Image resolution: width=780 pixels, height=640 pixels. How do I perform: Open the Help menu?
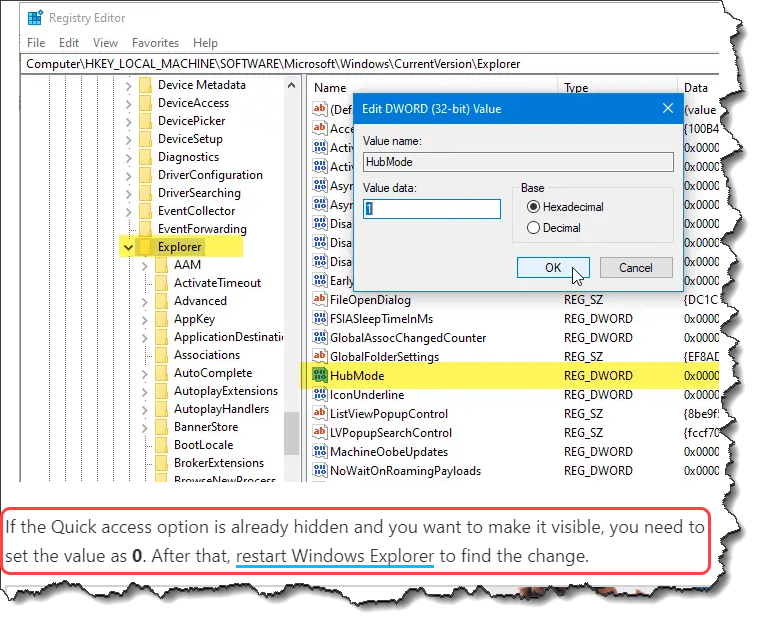(205, 43)
